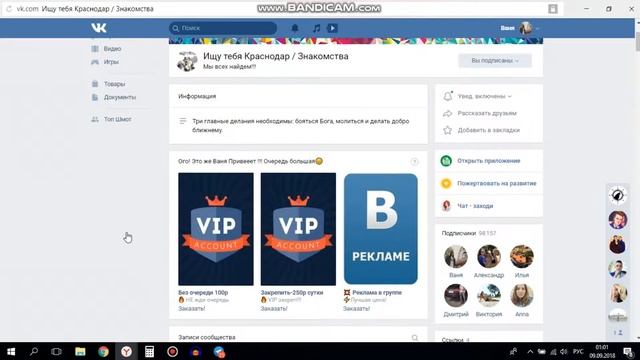Click the browser bookmark icon in address bar
Image resolution: width=640 pixels, height=360 pixels.
553,9
